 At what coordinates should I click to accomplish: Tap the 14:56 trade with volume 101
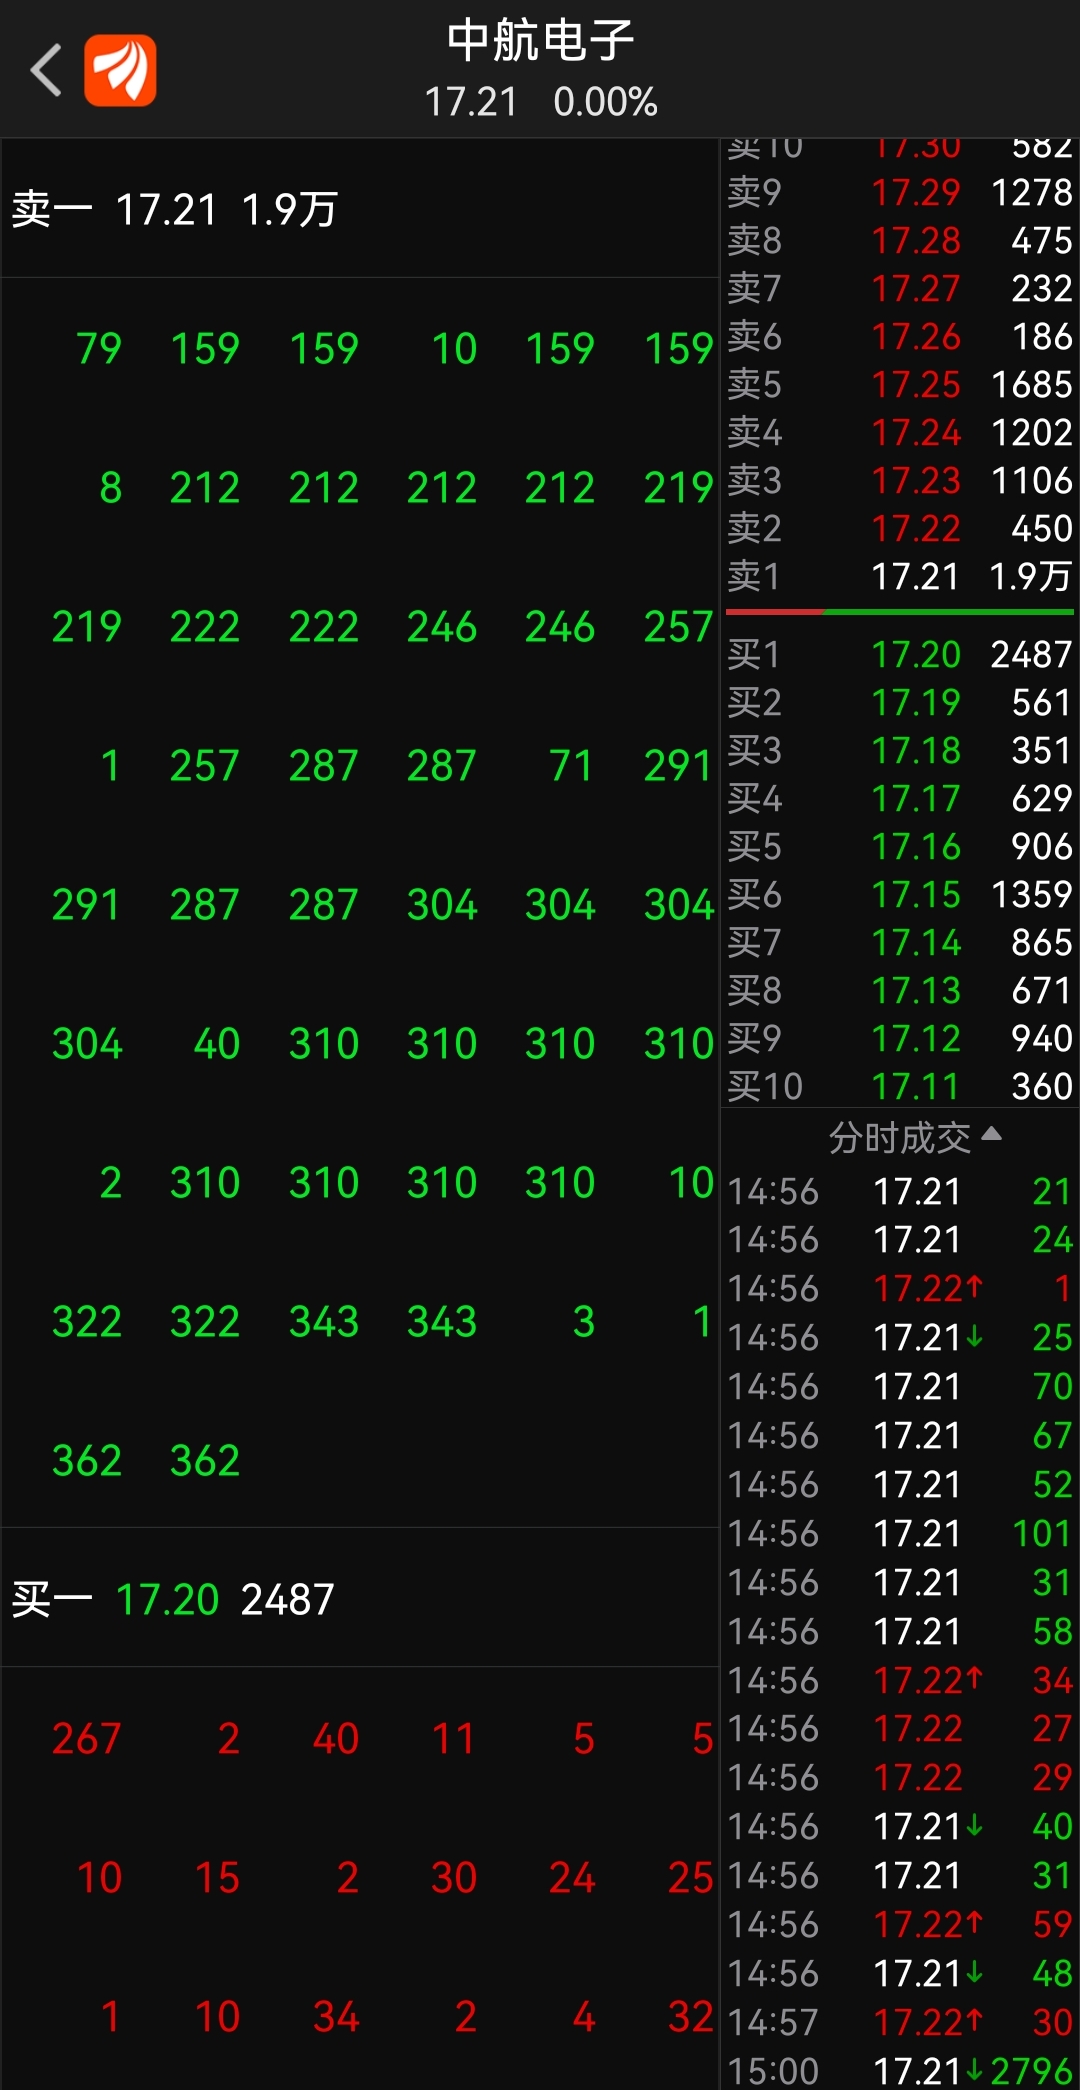[x=900, y=1533]
